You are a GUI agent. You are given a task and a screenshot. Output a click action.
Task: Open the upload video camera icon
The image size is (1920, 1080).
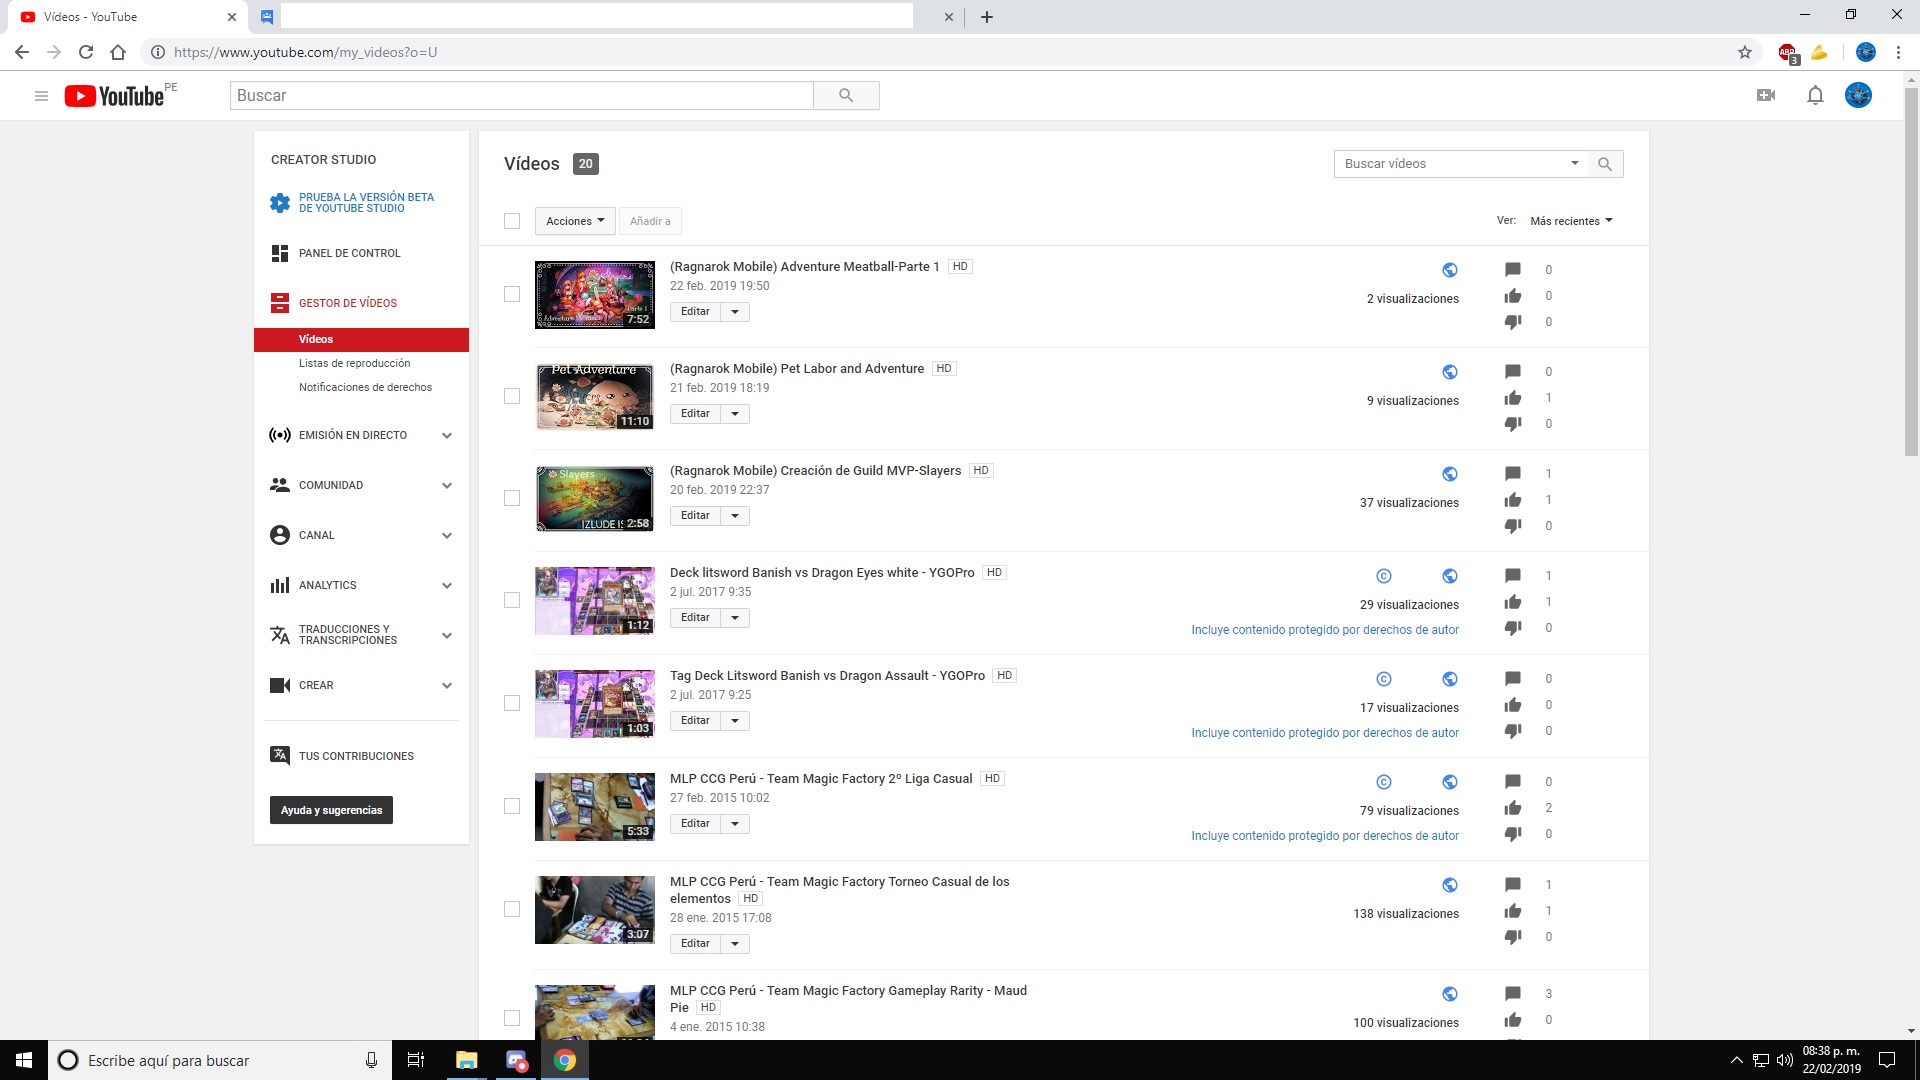click(x=1766, y=96)
